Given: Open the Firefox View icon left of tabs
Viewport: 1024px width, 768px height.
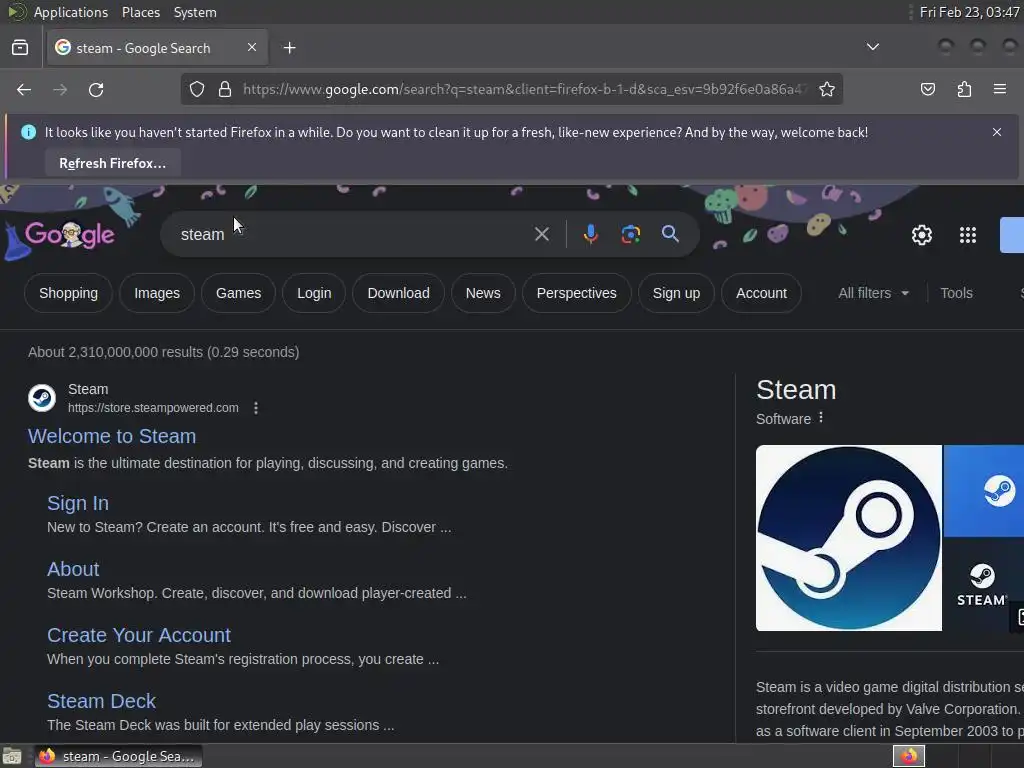Looking at the screenshot, I should click(20, 48).
